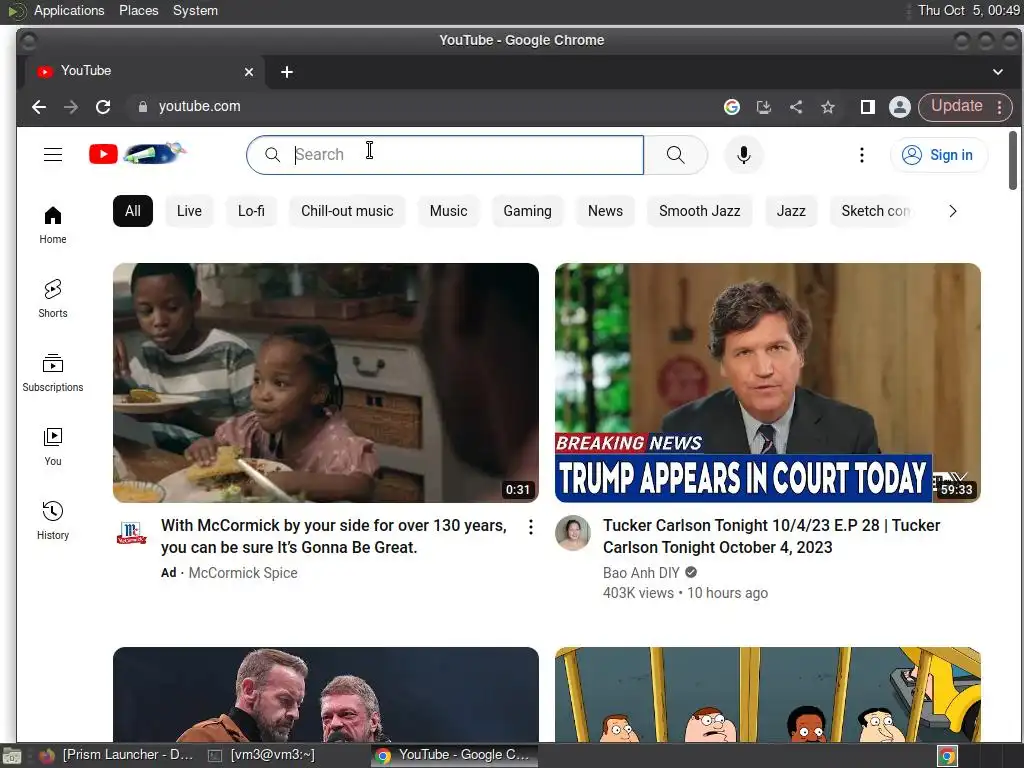This screenshot has width=1024, height=768.
Task: Switch to vm3@vm3 terminal taskbar entry
Action: pos(261,755)
